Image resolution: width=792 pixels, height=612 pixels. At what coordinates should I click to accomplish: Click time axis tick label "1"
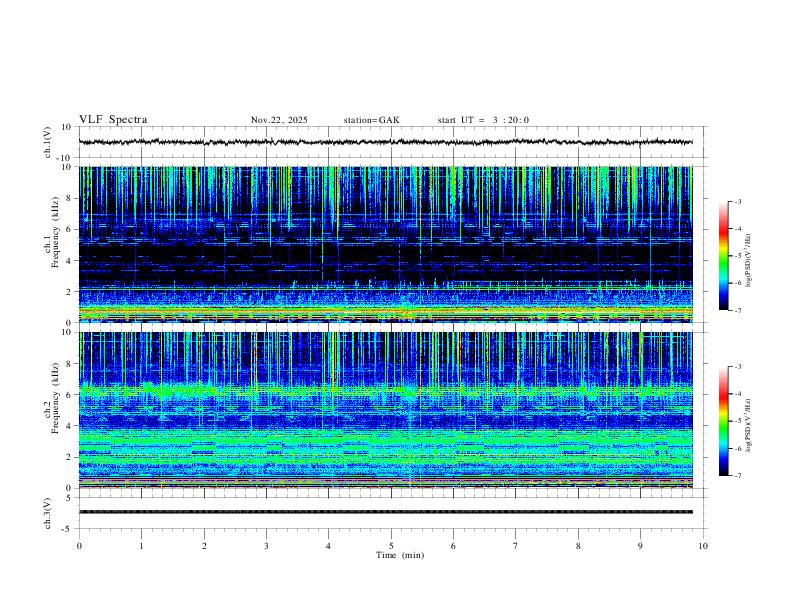click(141, 546)
